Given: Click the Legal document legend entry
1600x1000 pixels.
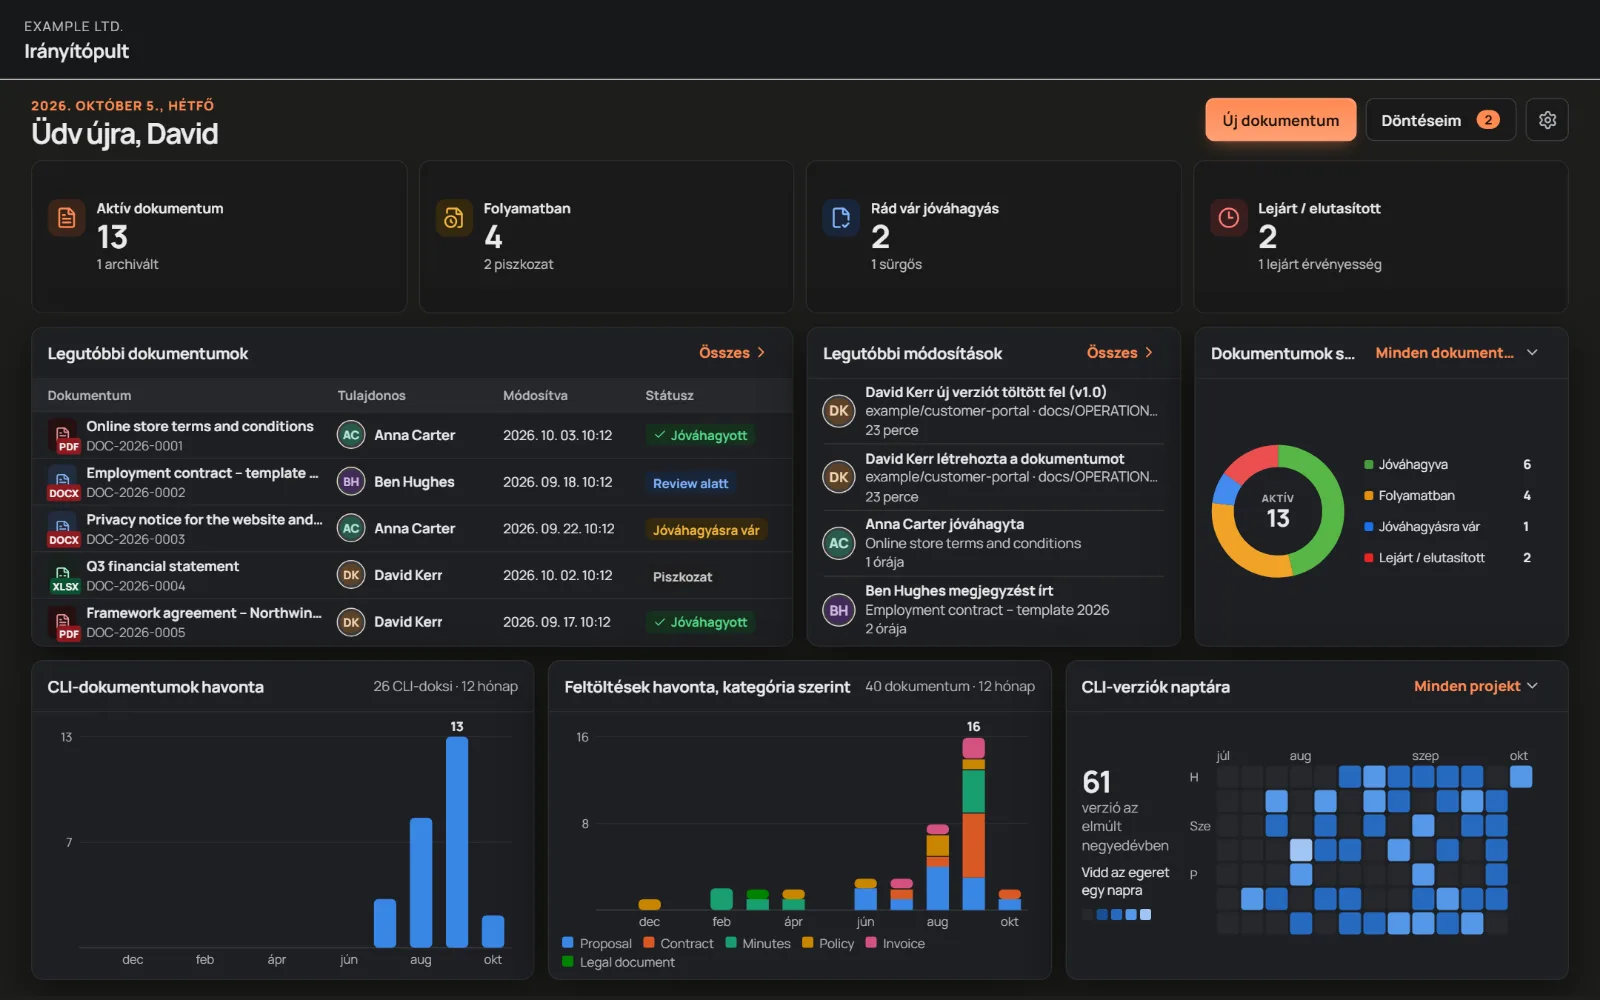Looking at the screenshot, I should (618, 962).
